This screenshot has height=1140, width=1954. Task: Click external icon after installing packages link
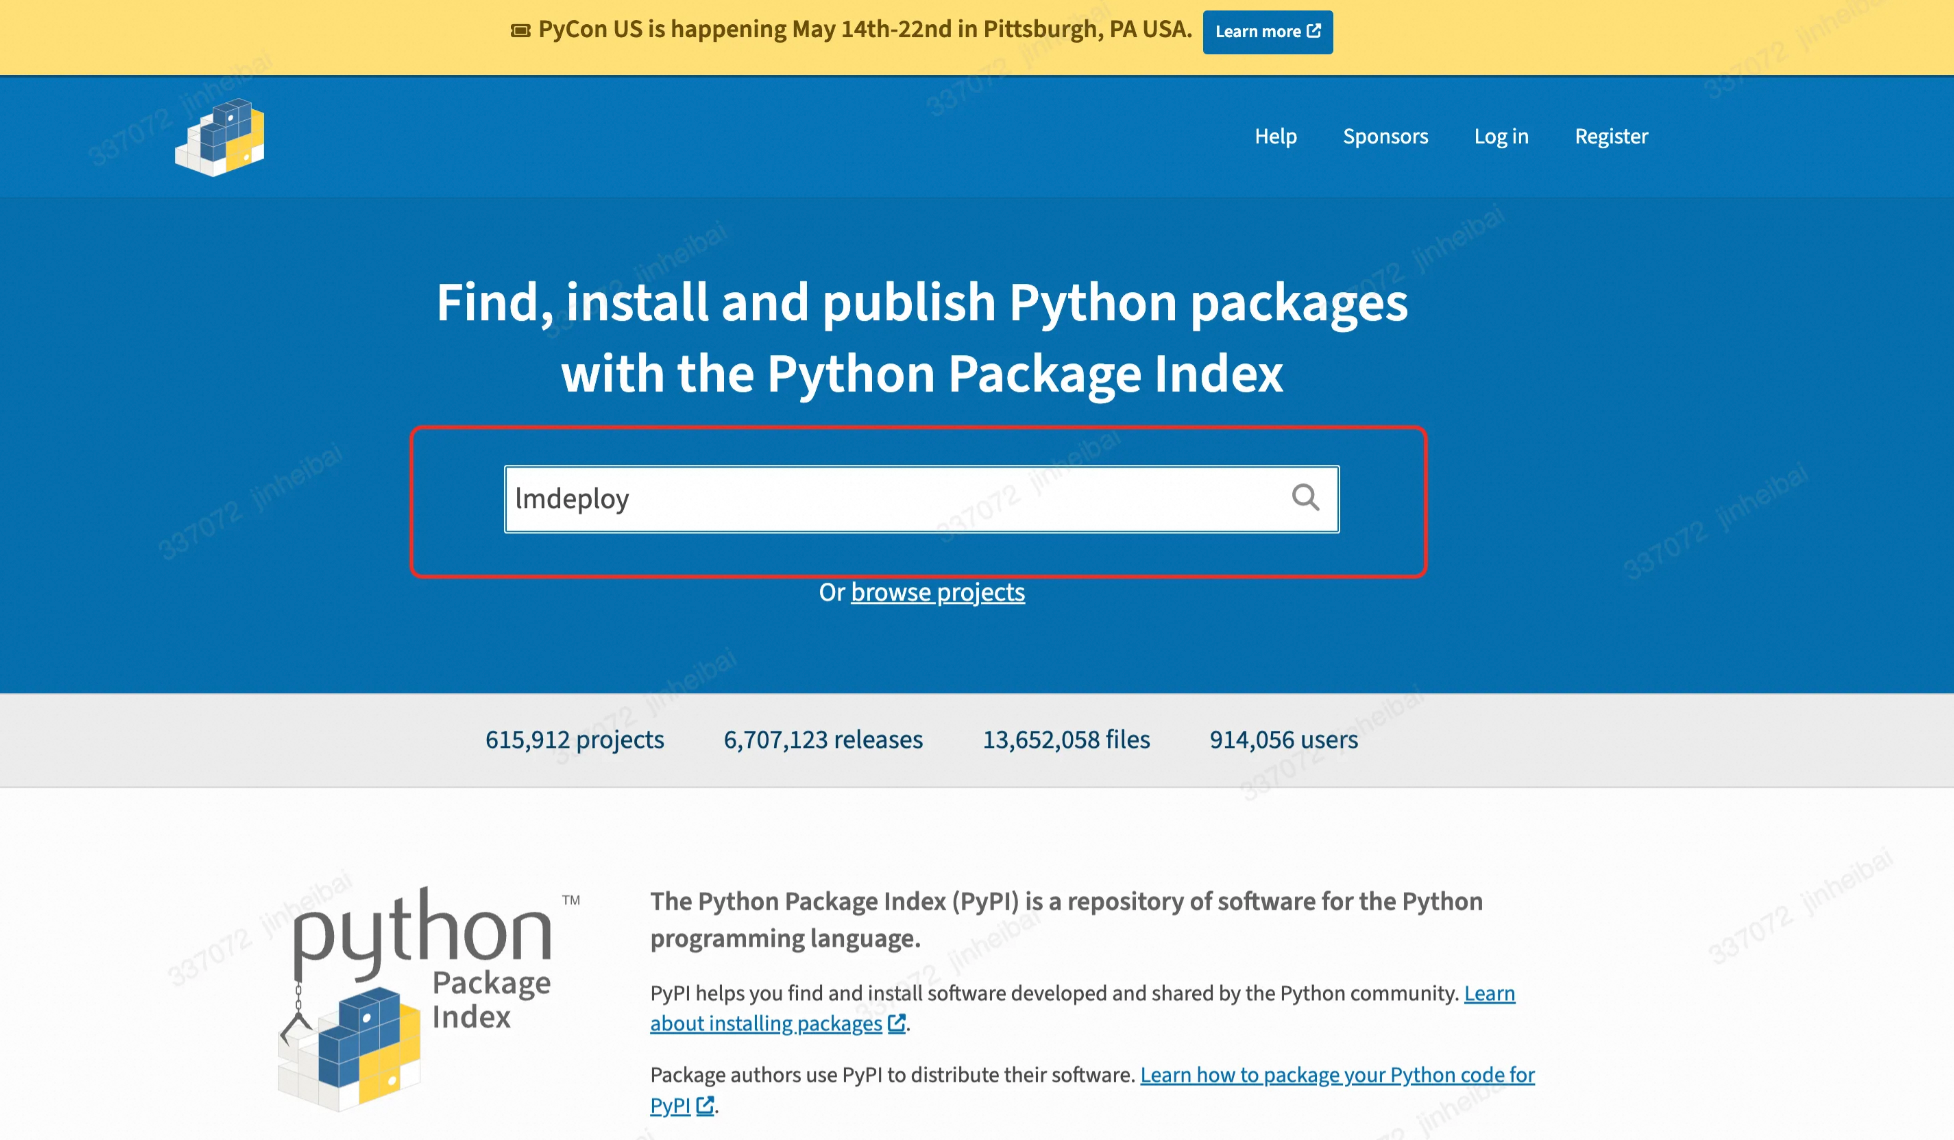click(897, 1023)
